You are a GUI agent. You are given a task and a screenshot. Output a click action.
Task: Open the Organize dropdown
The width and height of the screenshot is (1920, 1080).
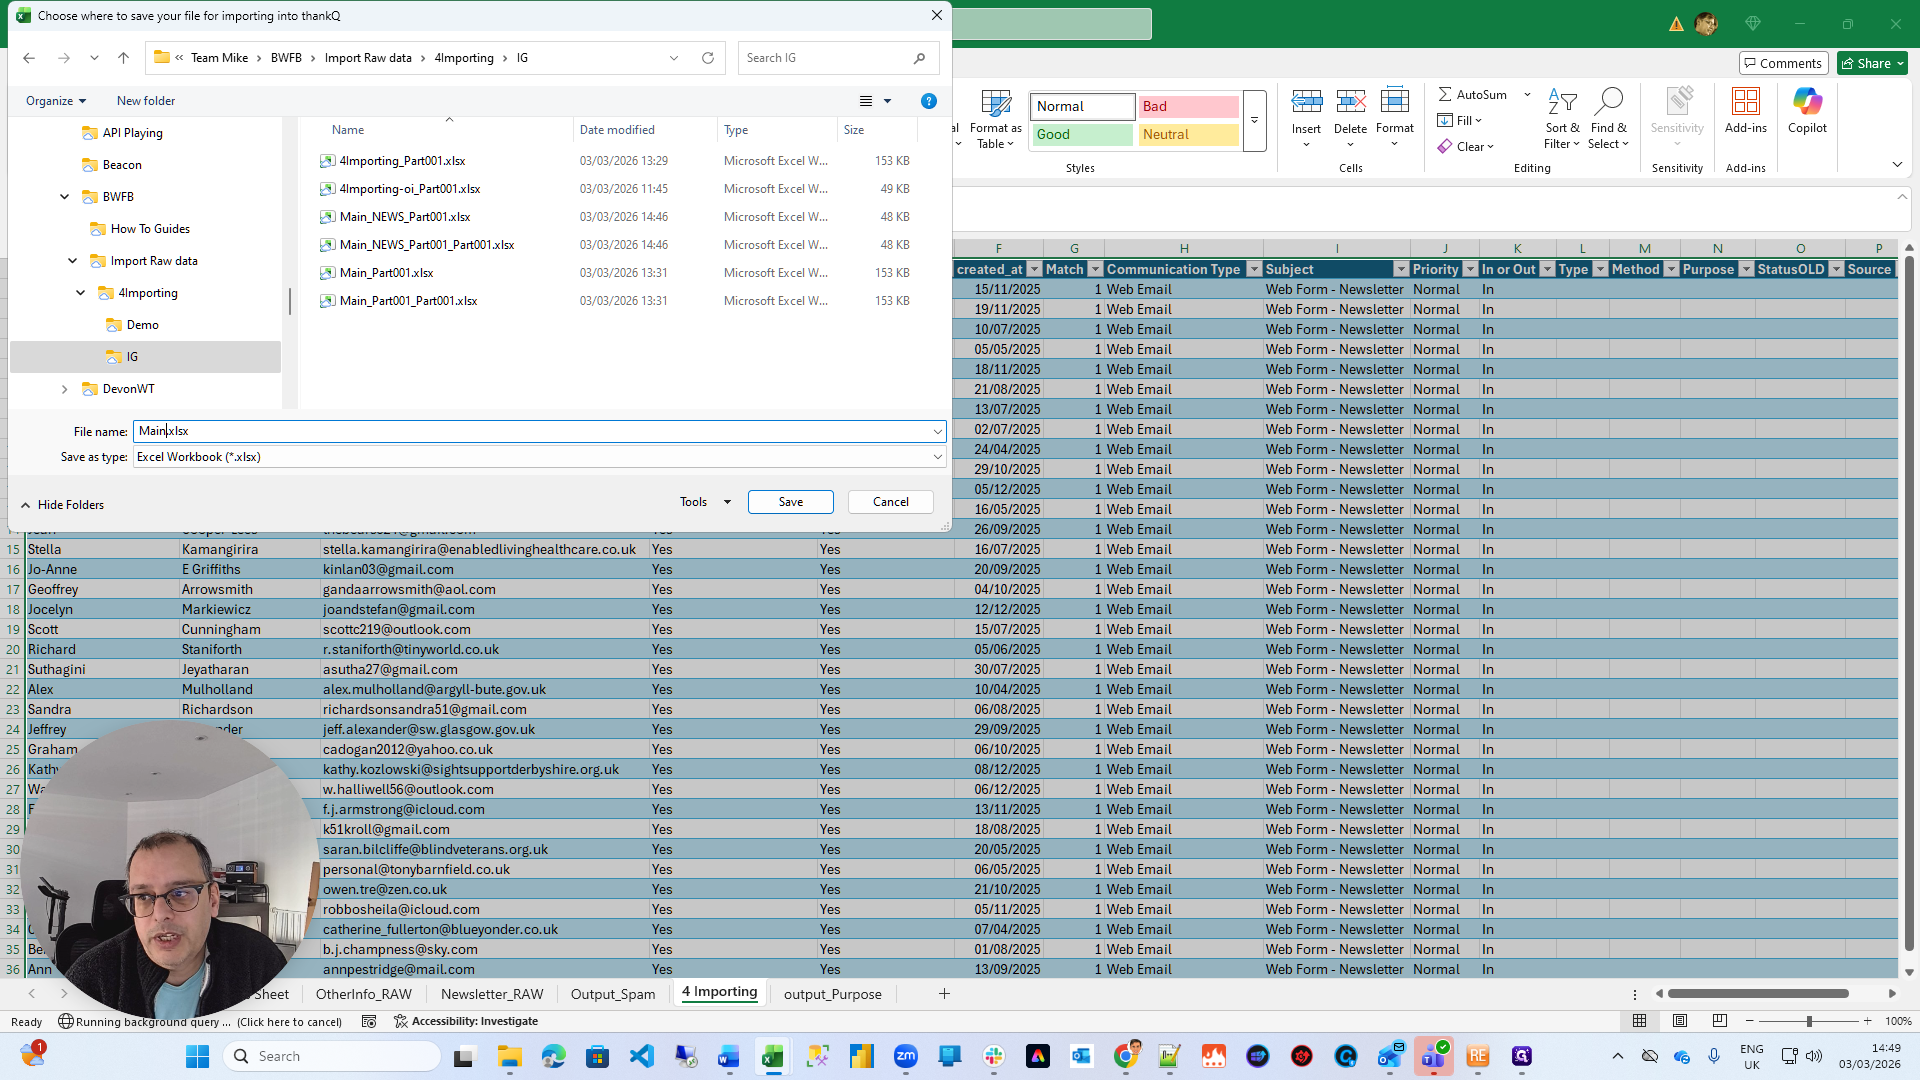tap(55, 100)
